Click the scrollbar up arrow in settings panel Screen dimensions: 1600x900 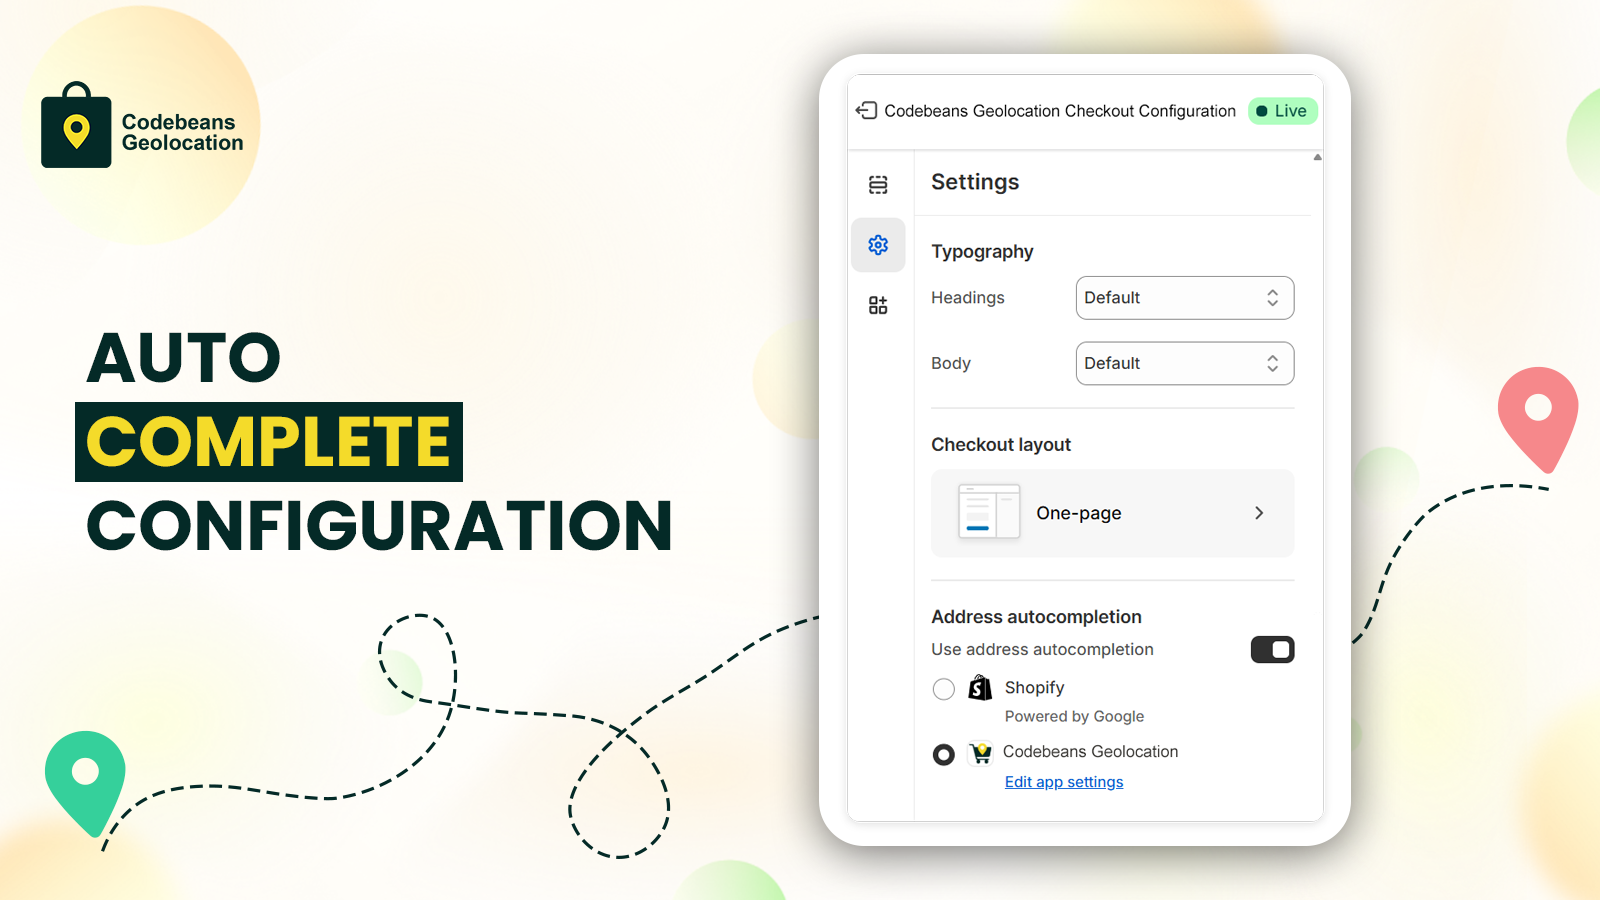1317,157
